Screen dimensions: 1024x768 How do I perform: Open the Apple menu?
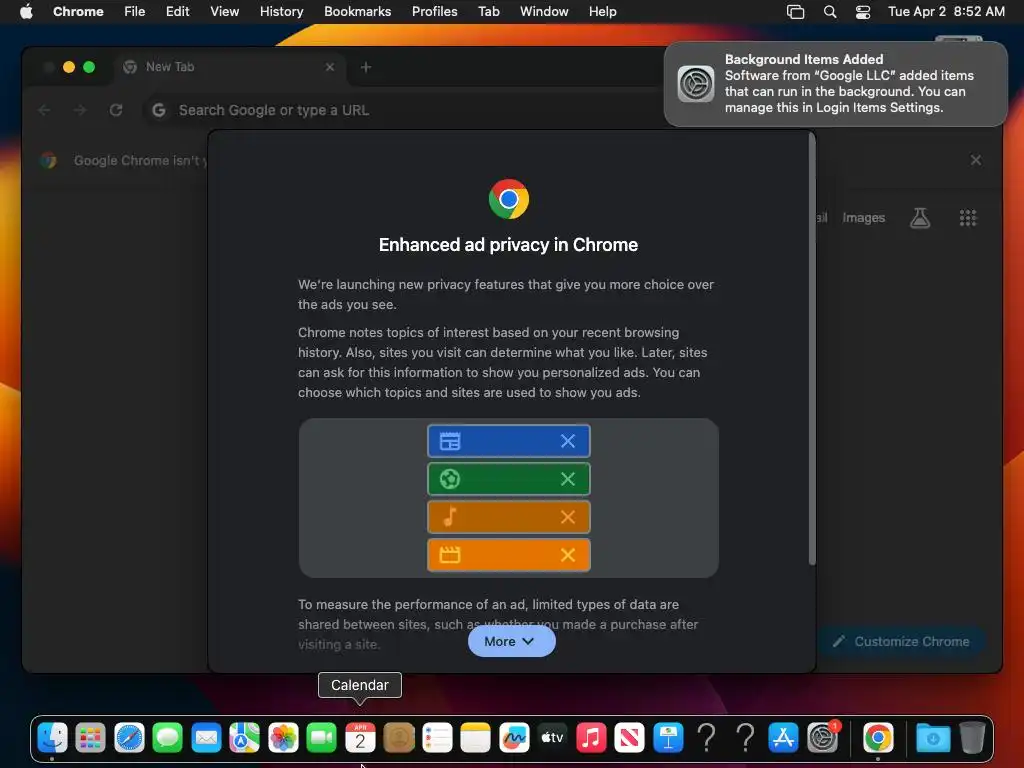click(26, 11)
